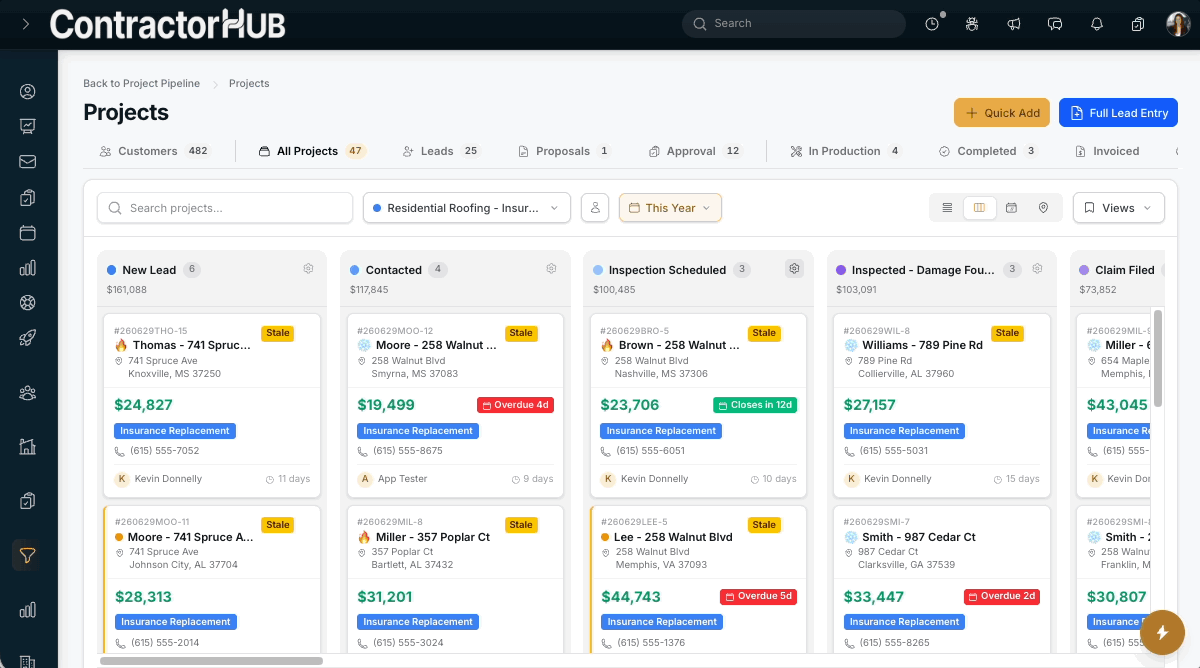The image size is (1200, 668).
Task: Open Inspection Scheduled column settings gear
Action: pyautogui.click(x=794, y=269)
